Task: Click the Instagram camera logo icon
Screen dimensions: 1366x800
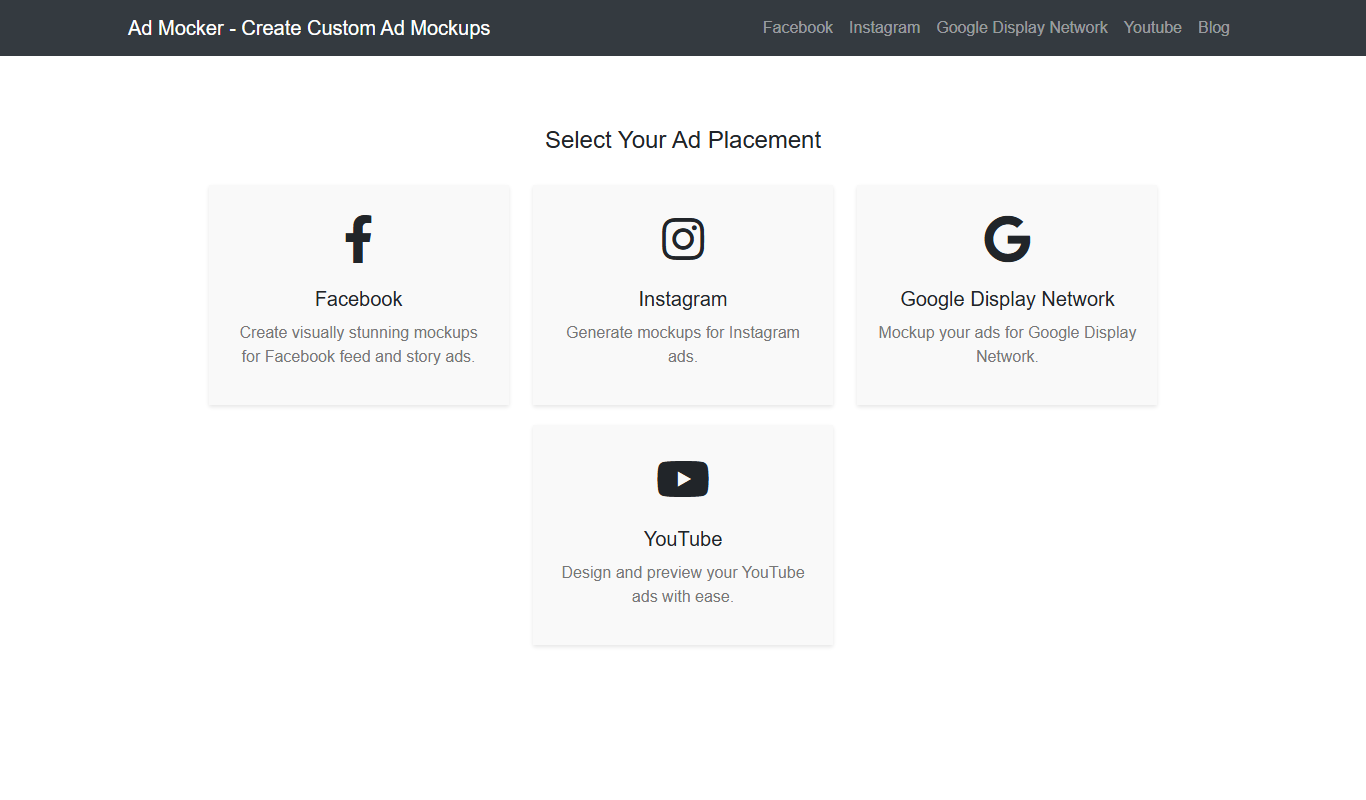Action: [683, 239]
